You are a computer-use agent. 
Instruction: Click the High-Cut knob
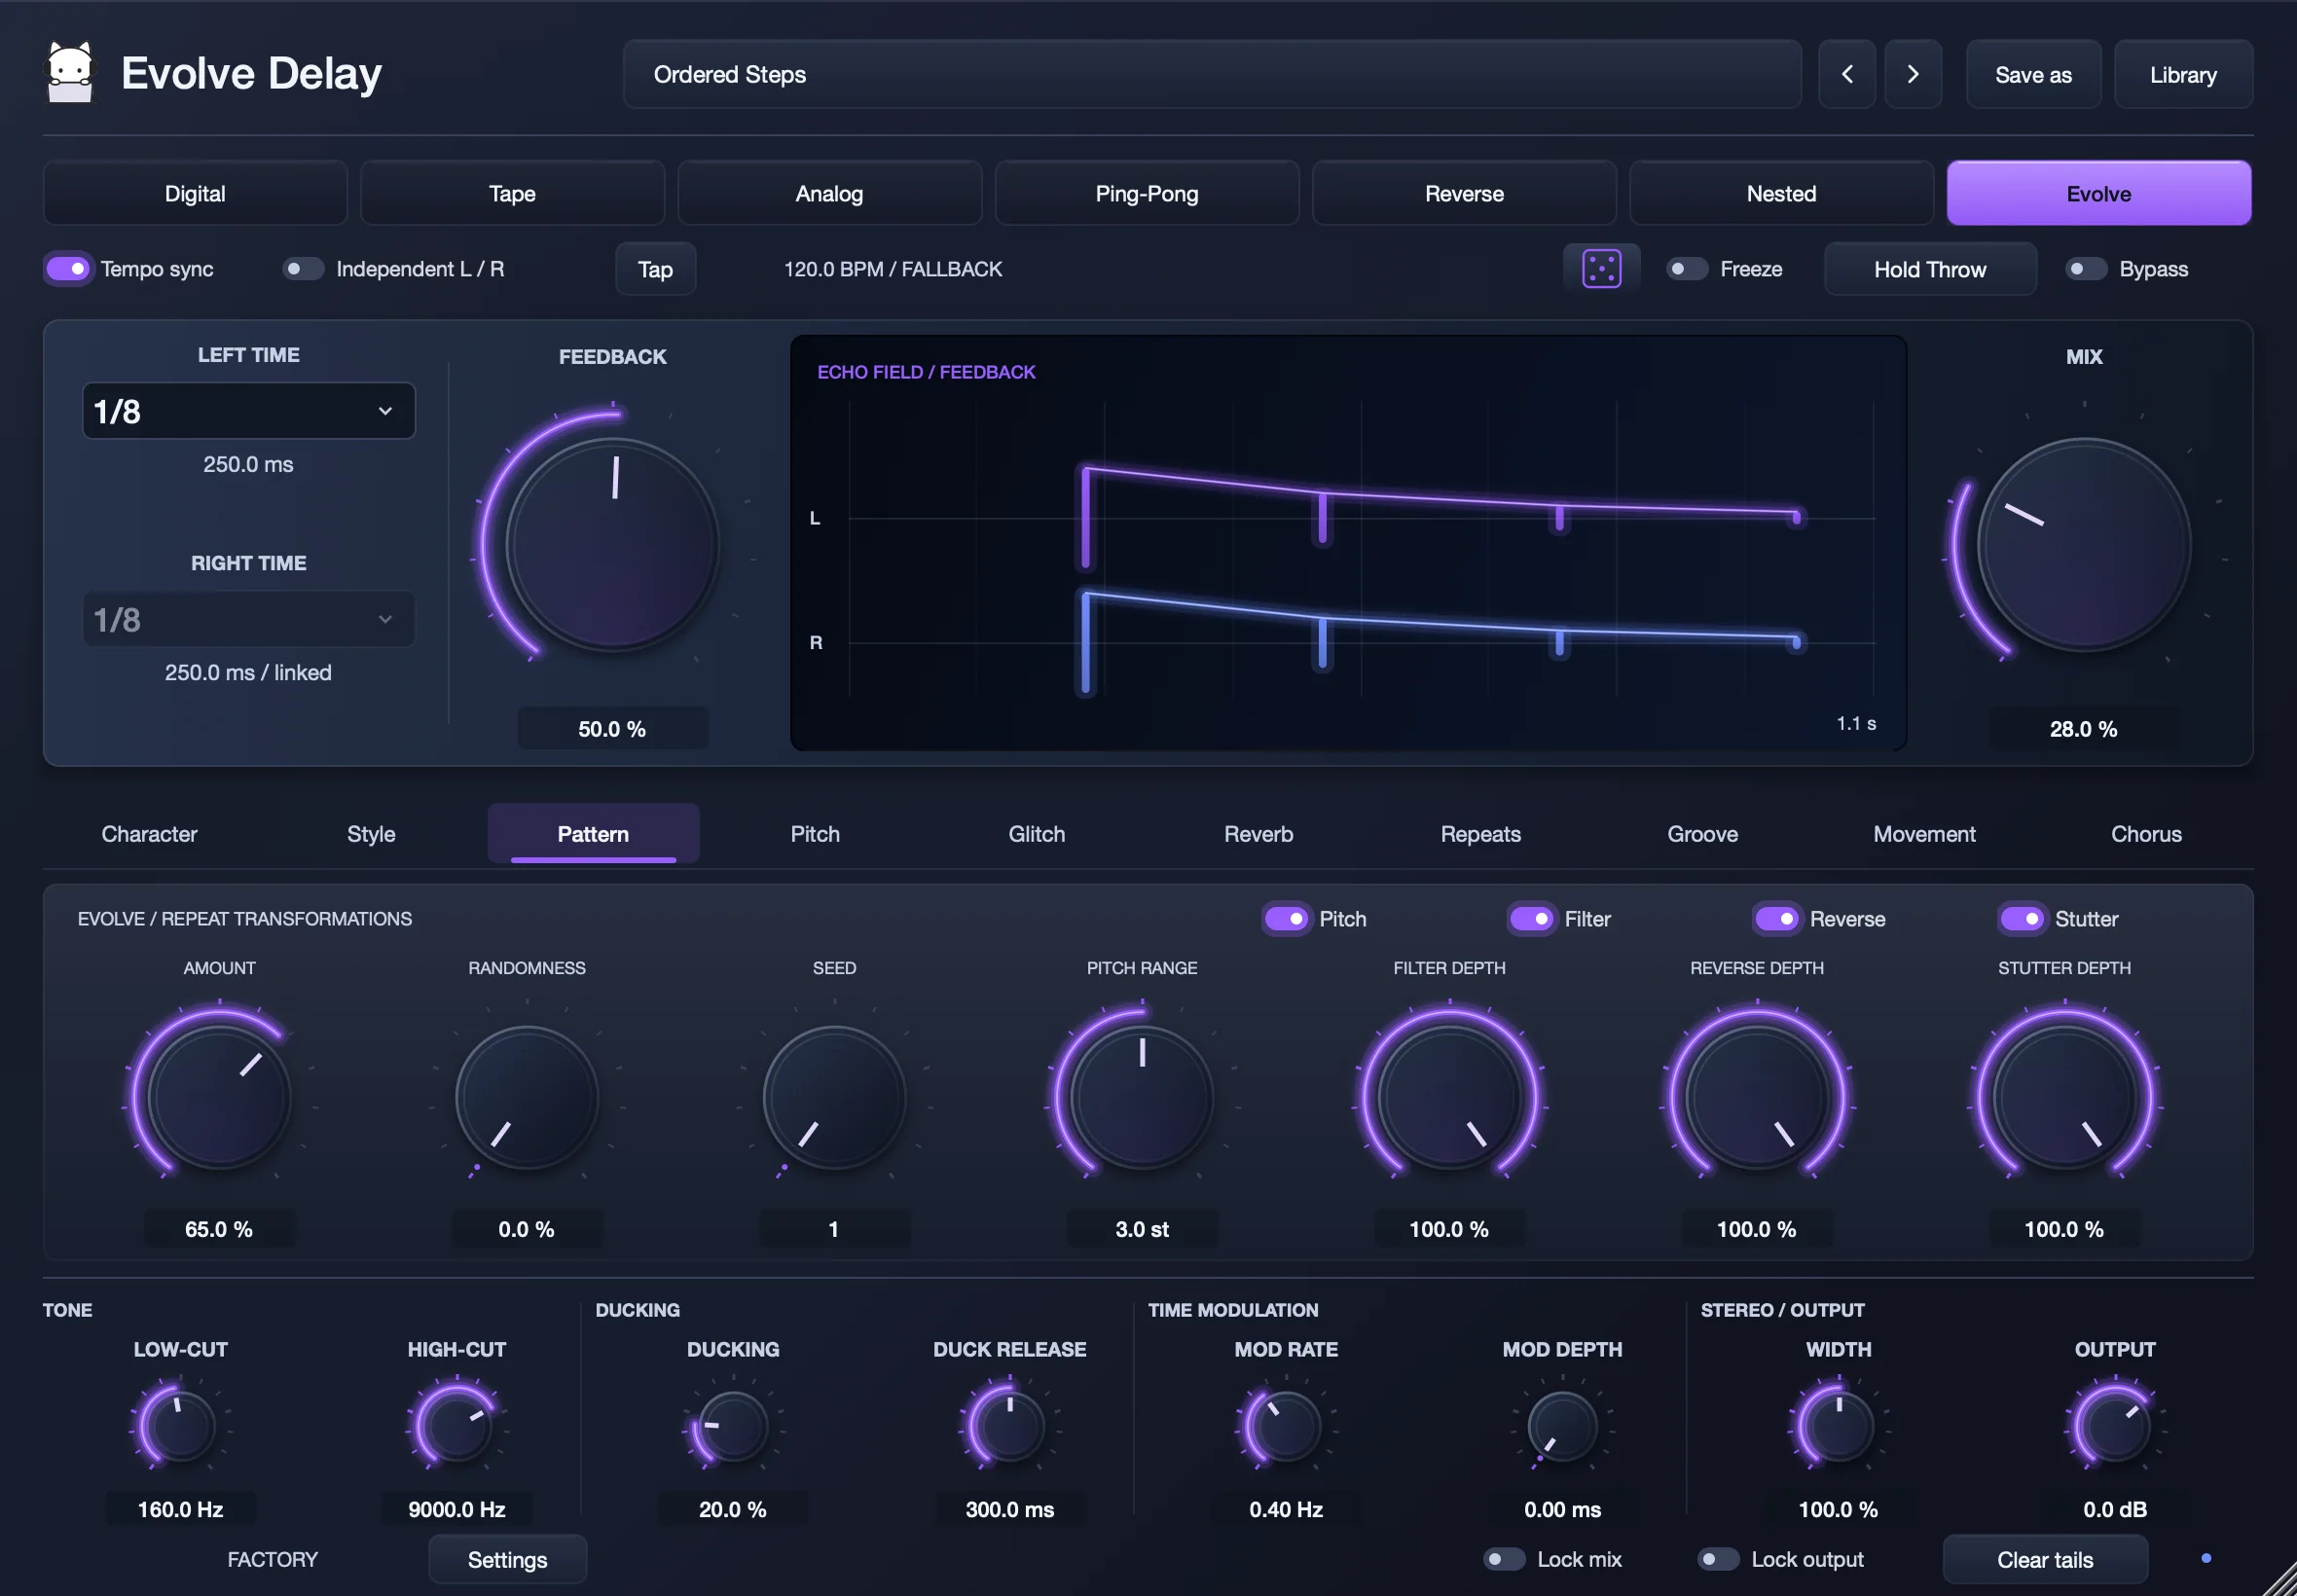pyautogui.click(x=457, y=1427)
